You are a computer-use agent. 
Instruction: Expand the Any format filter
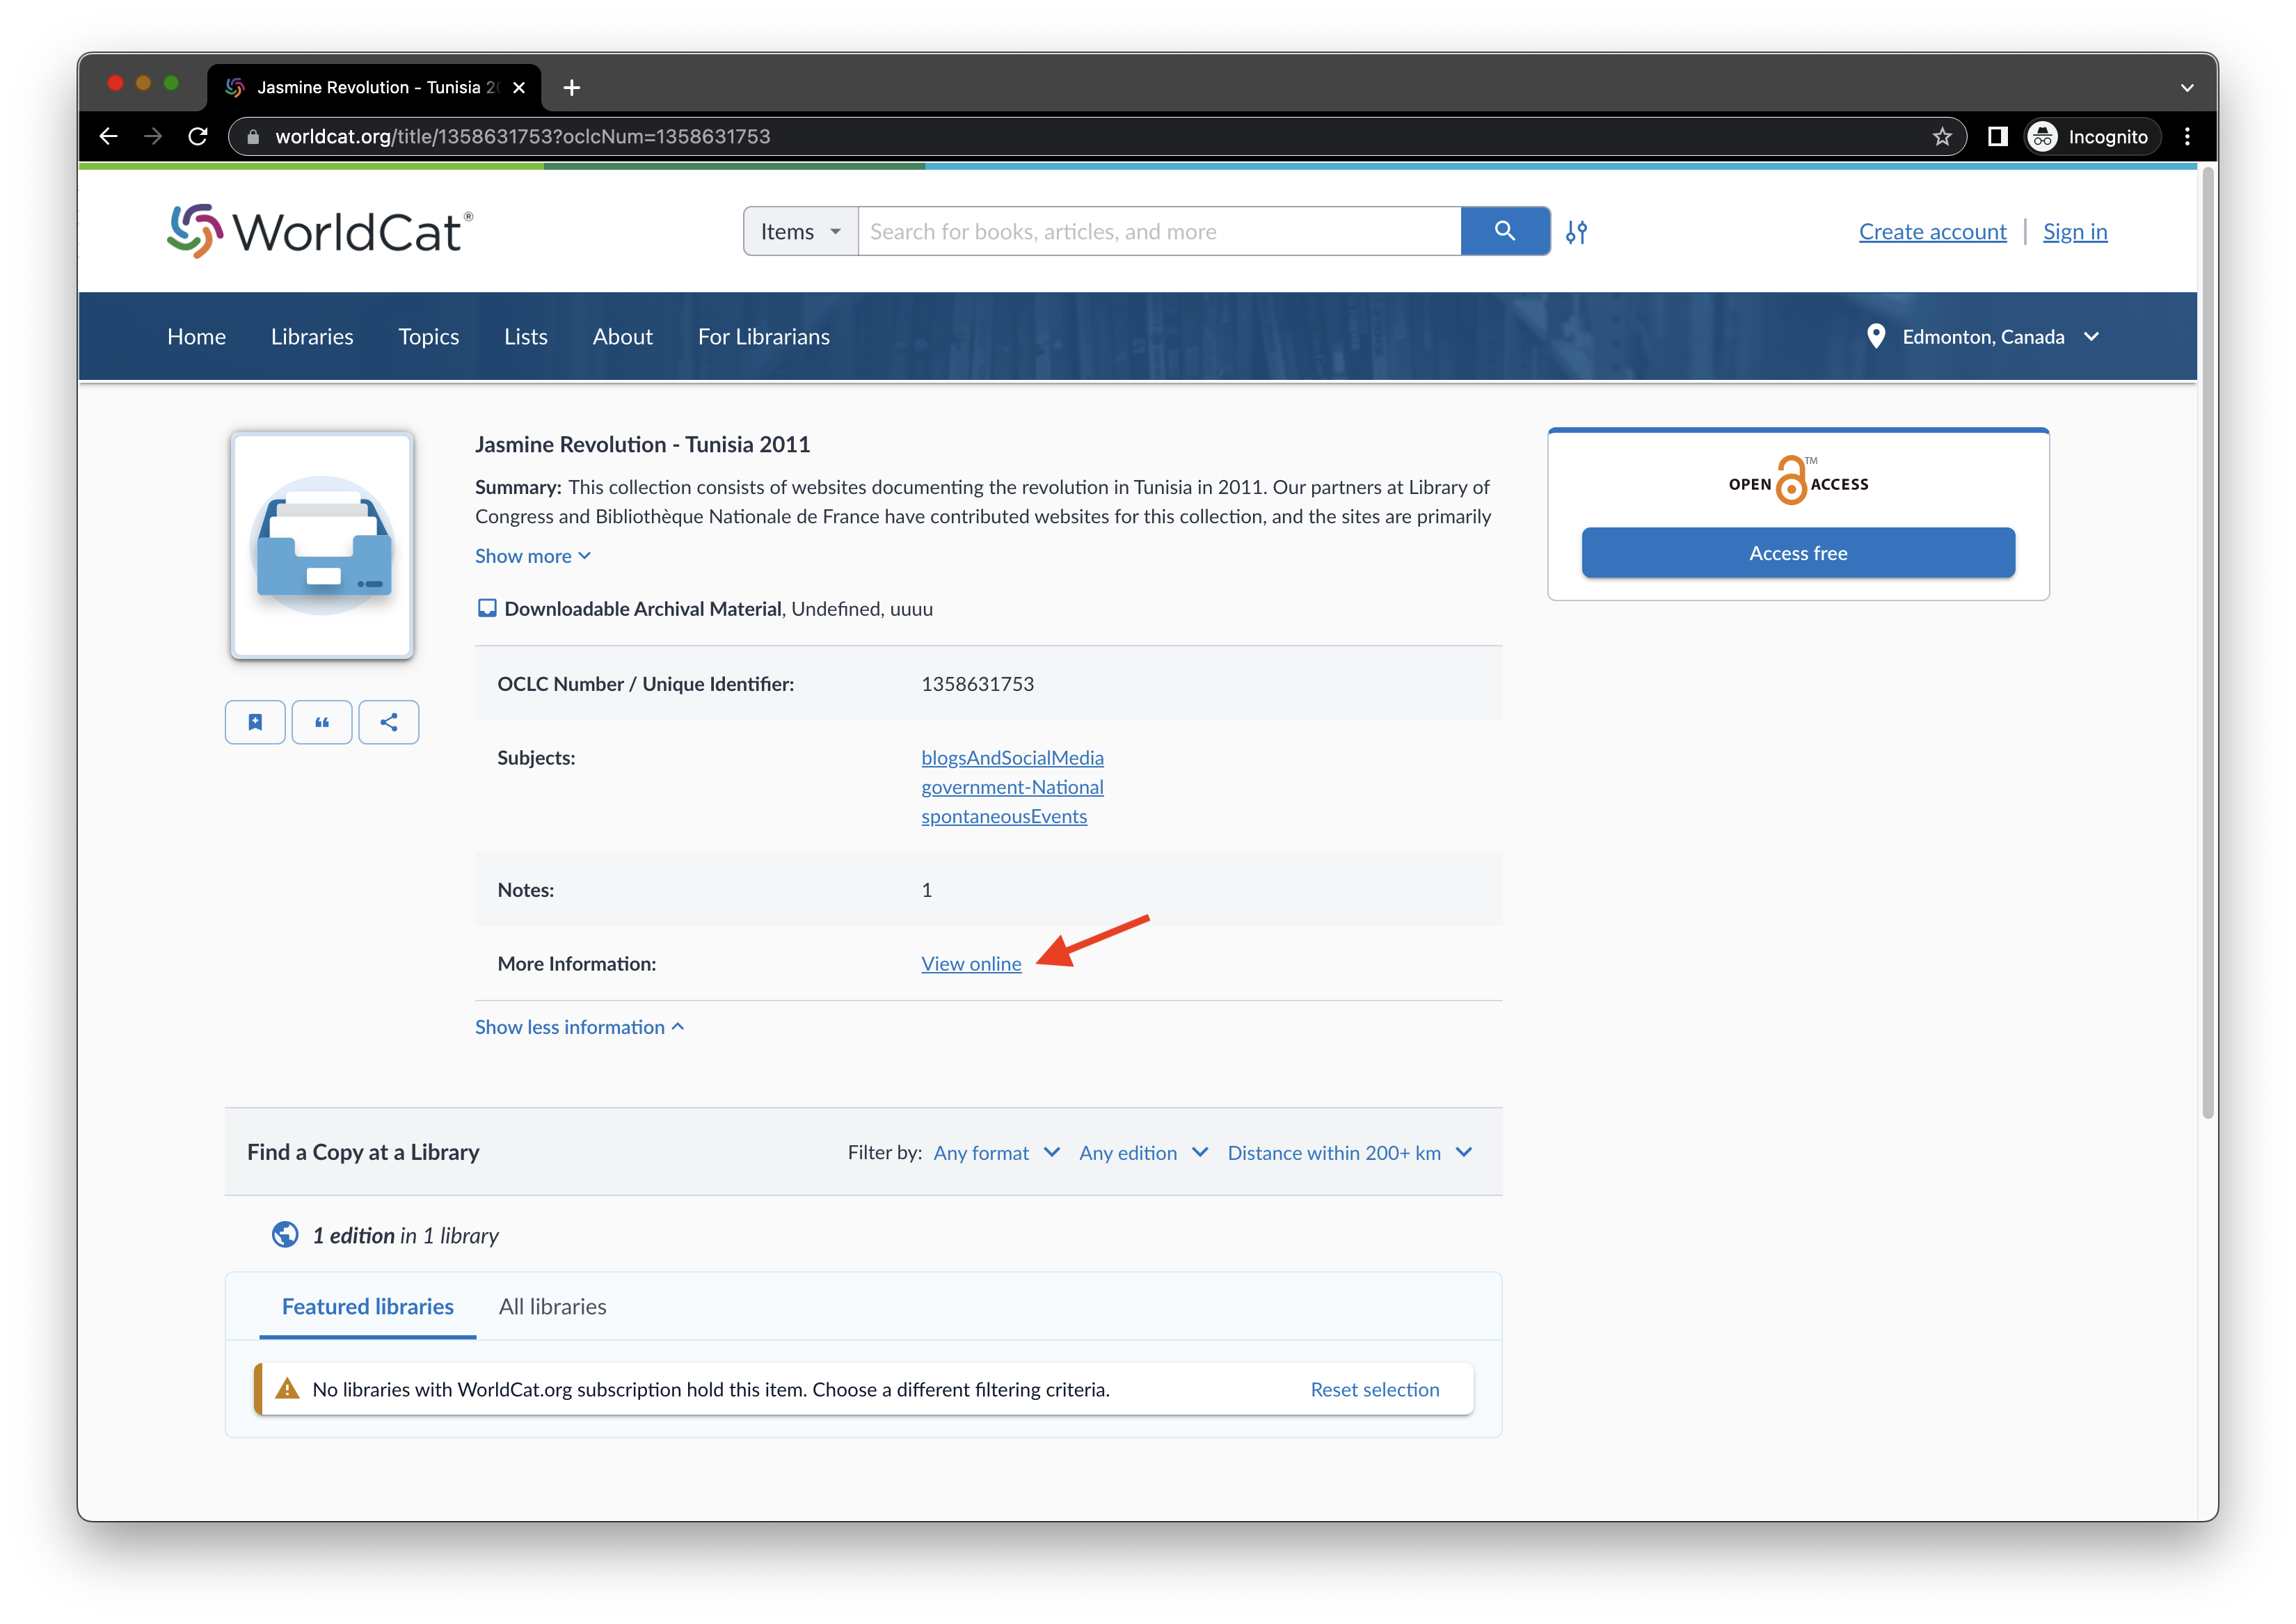(996, 1153)
